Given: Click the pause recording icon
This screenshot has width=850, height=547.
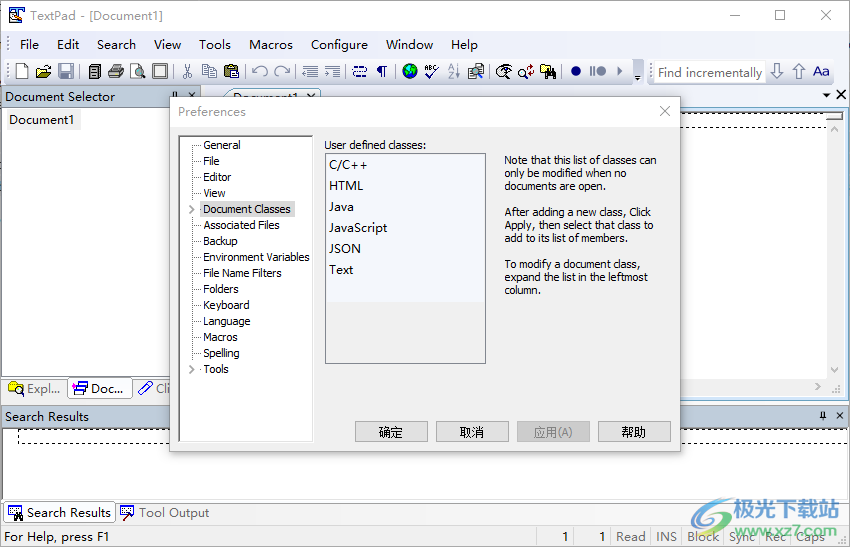Looking at the screenshot, I should 597,72.
